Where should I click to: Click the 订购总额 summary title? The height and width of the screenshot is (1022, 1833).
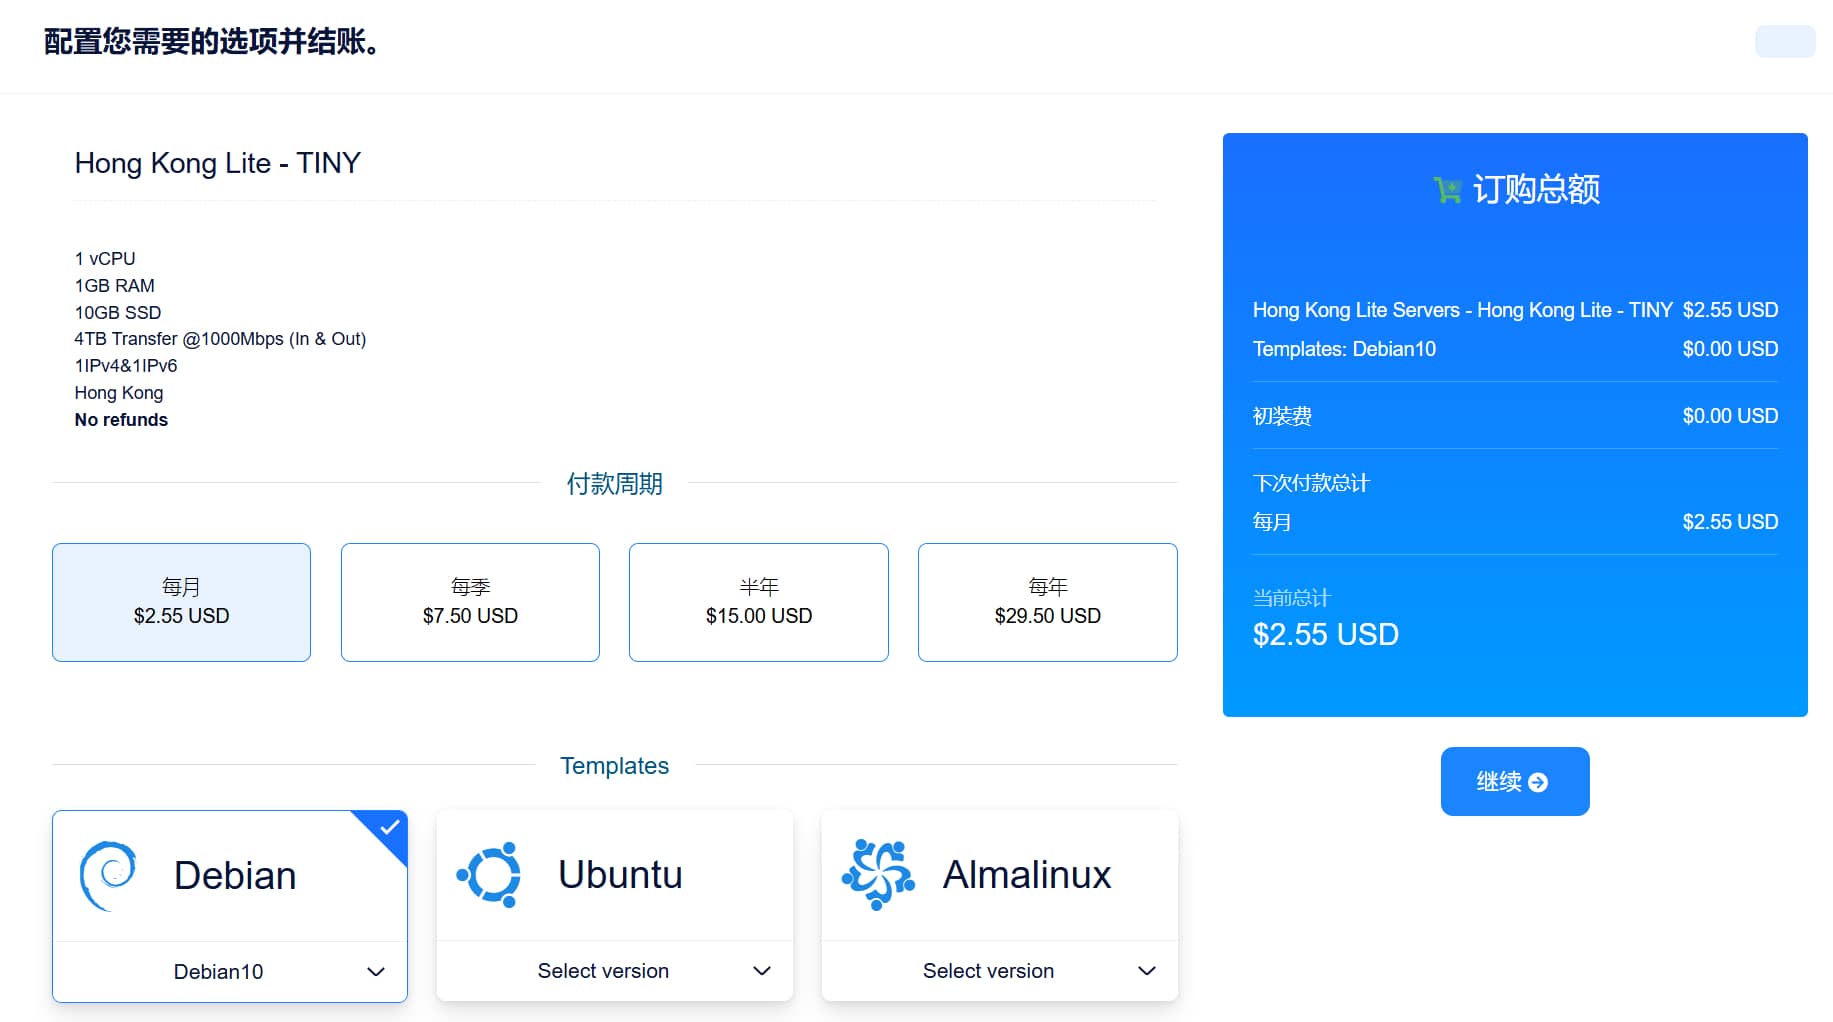(x=1536, y=189)
